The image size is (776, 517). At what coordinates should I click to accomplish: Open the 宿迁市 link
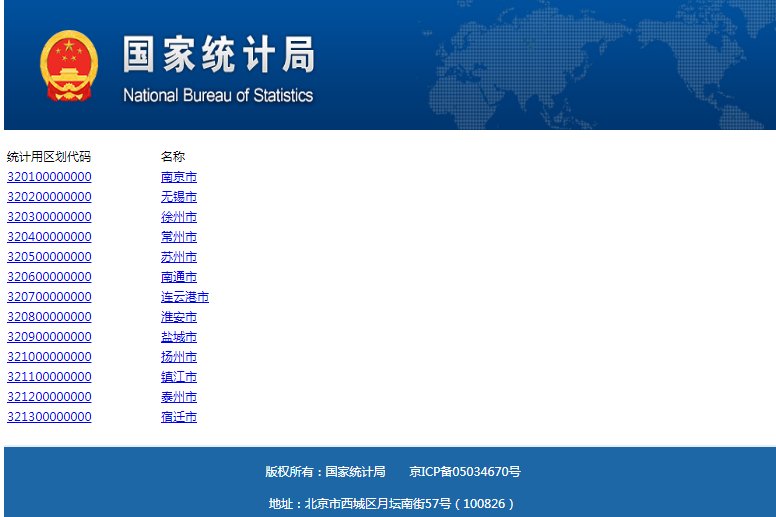[x=179, y=417]
